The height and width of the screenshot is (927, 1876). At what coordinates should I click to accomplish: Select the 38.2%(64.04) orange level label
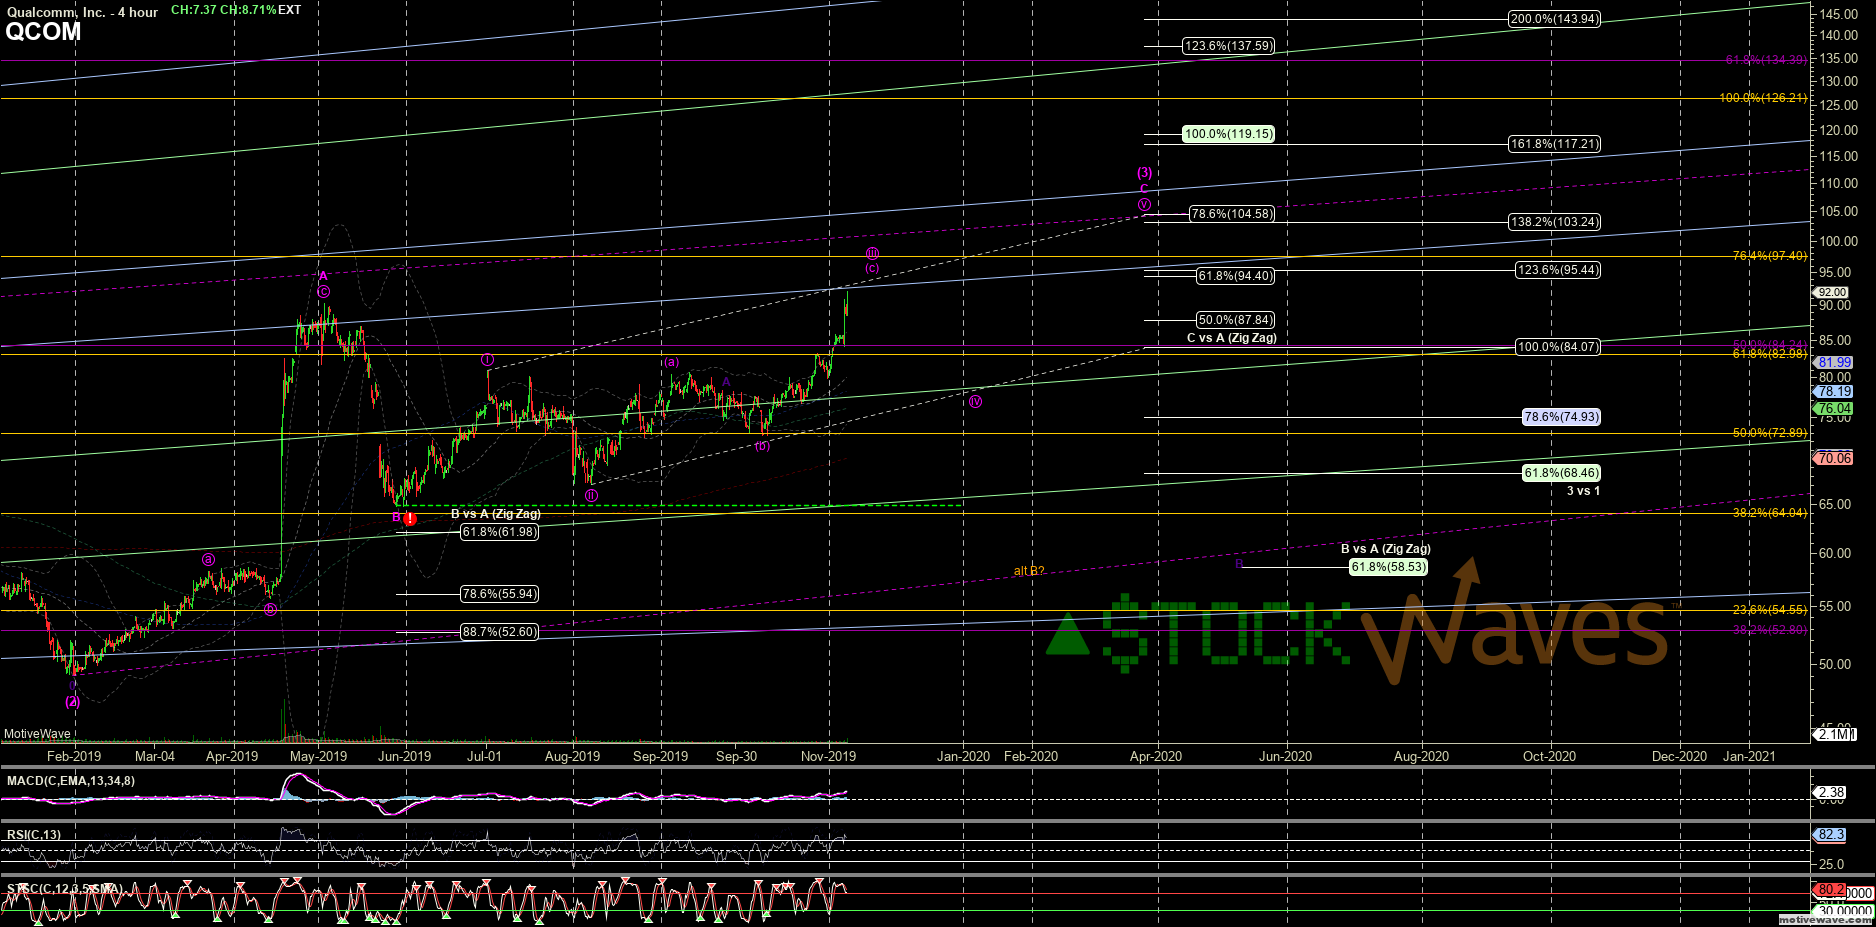point(1770,513)
